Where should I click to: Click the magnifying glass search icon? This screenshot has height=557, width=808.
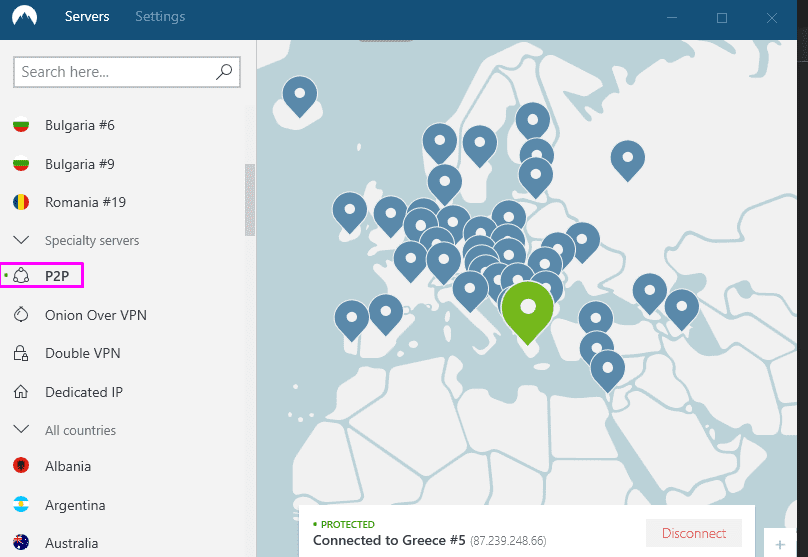point(224,72)
